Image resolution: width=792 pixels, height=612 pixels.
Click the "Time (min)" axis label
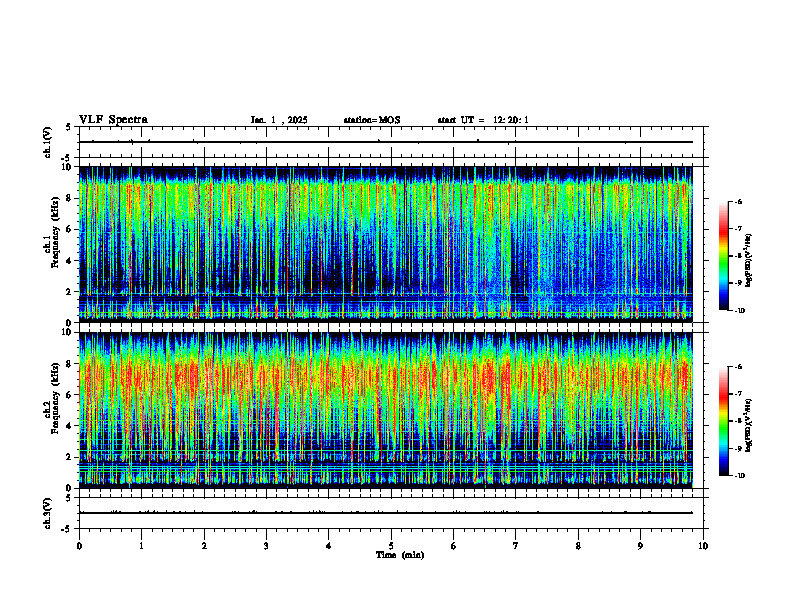click(400, 555)
